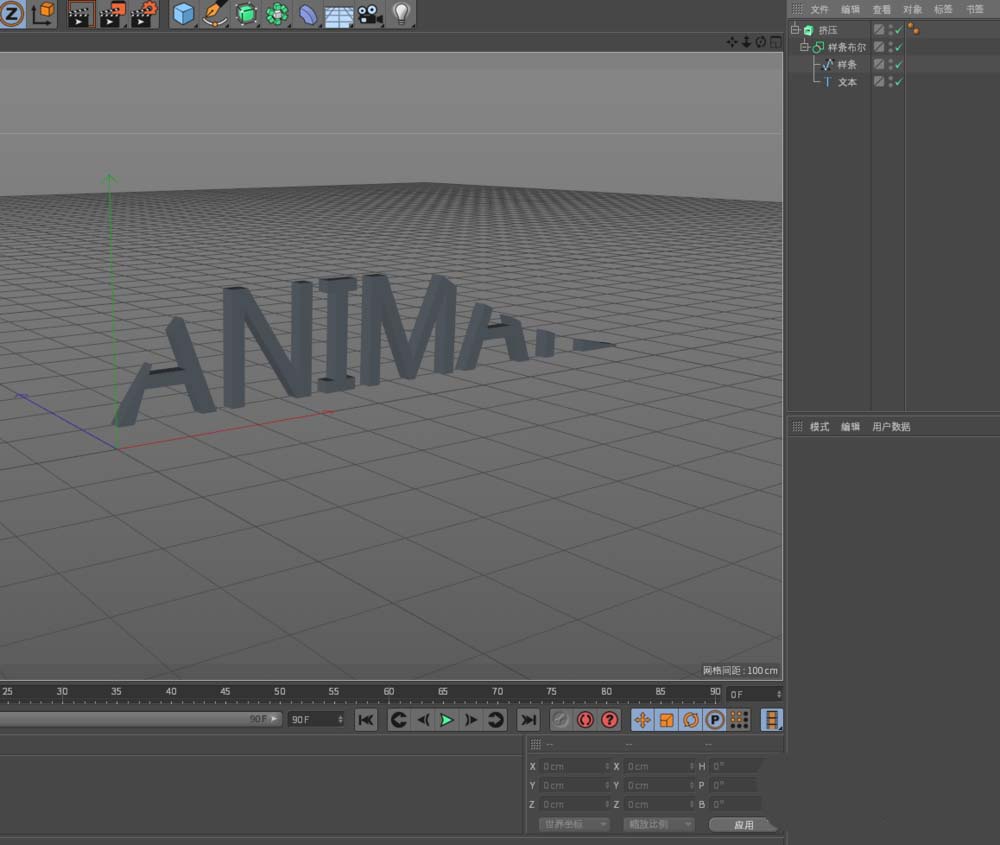Toggle visibility dots for the 样条布尔 object
Image resolution: width=1000 pixels, height=845 pixels.
click(890, 47)
